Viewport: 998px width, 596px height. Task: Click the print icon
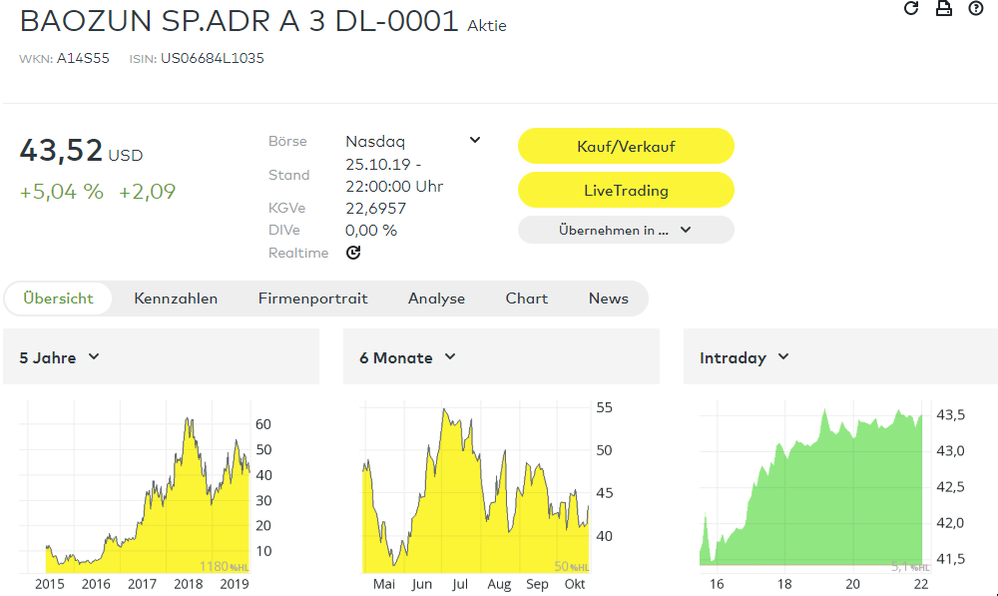coord(943,9)
